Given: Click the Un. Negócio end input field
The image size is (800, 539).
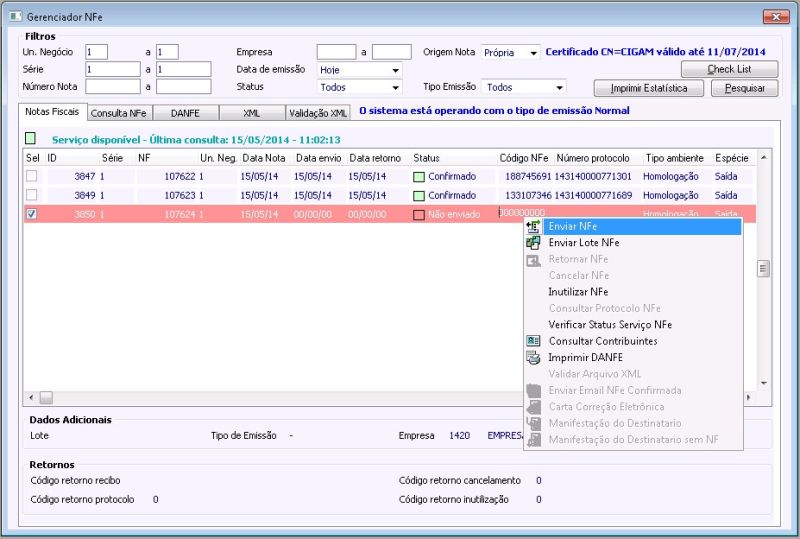Looking at the screenshot, I should 167,52.
